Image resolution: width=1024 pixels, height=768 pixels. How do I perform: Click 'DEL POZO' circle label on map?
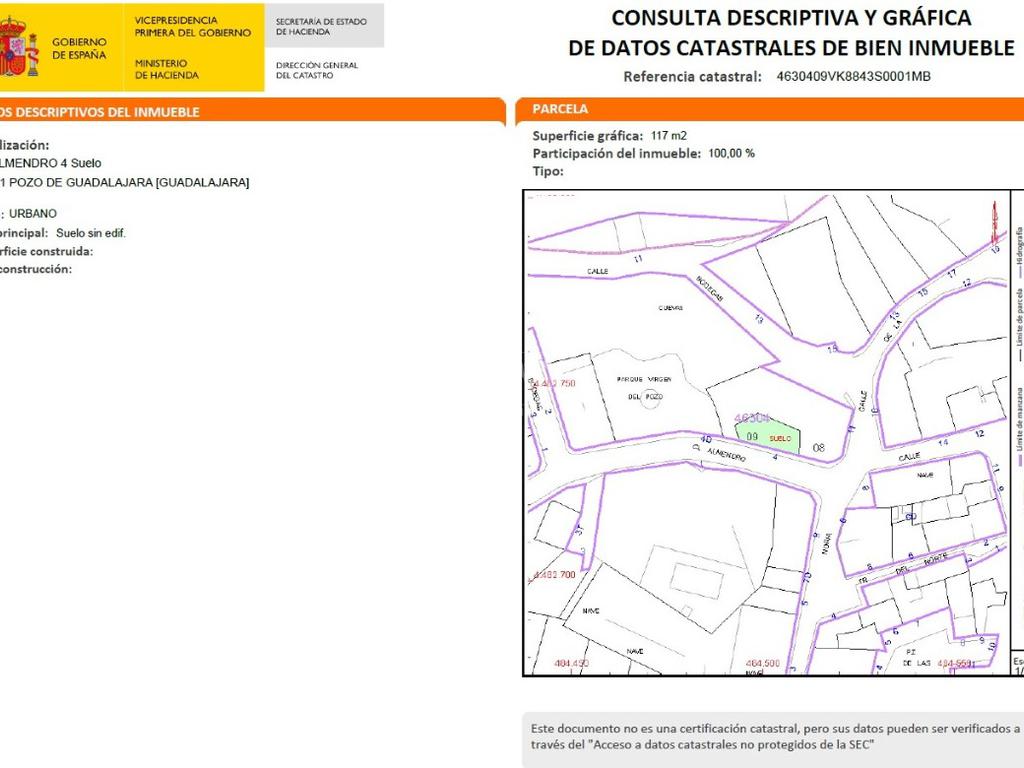645,396
